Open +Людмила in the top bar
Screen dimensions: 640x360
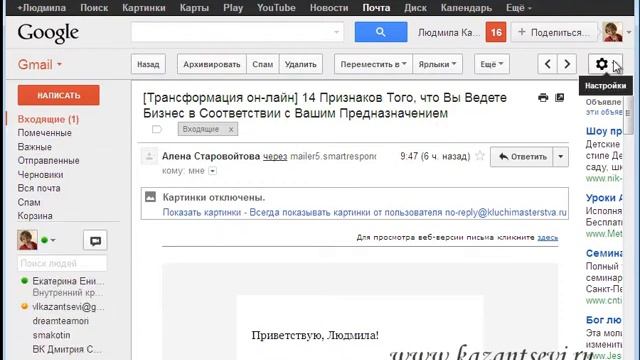(41, 8)
